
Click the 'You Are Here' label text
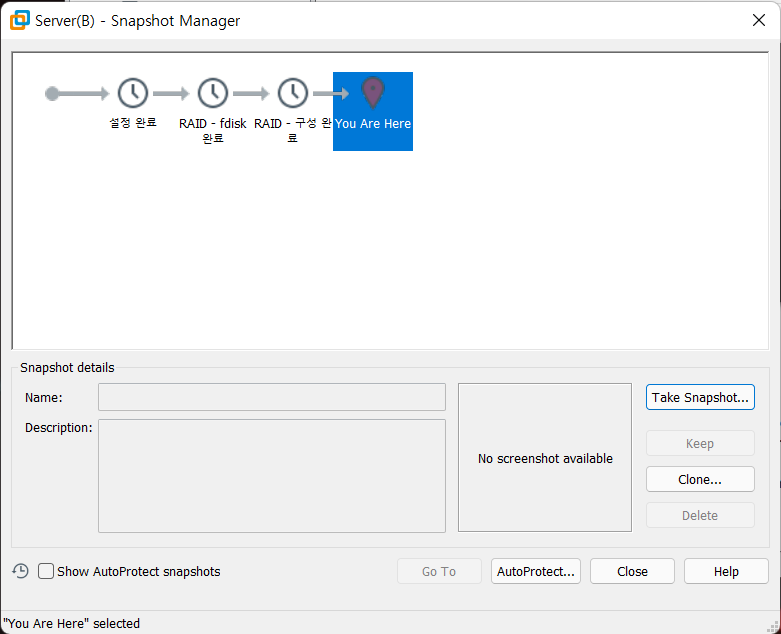tap(373, 124)
